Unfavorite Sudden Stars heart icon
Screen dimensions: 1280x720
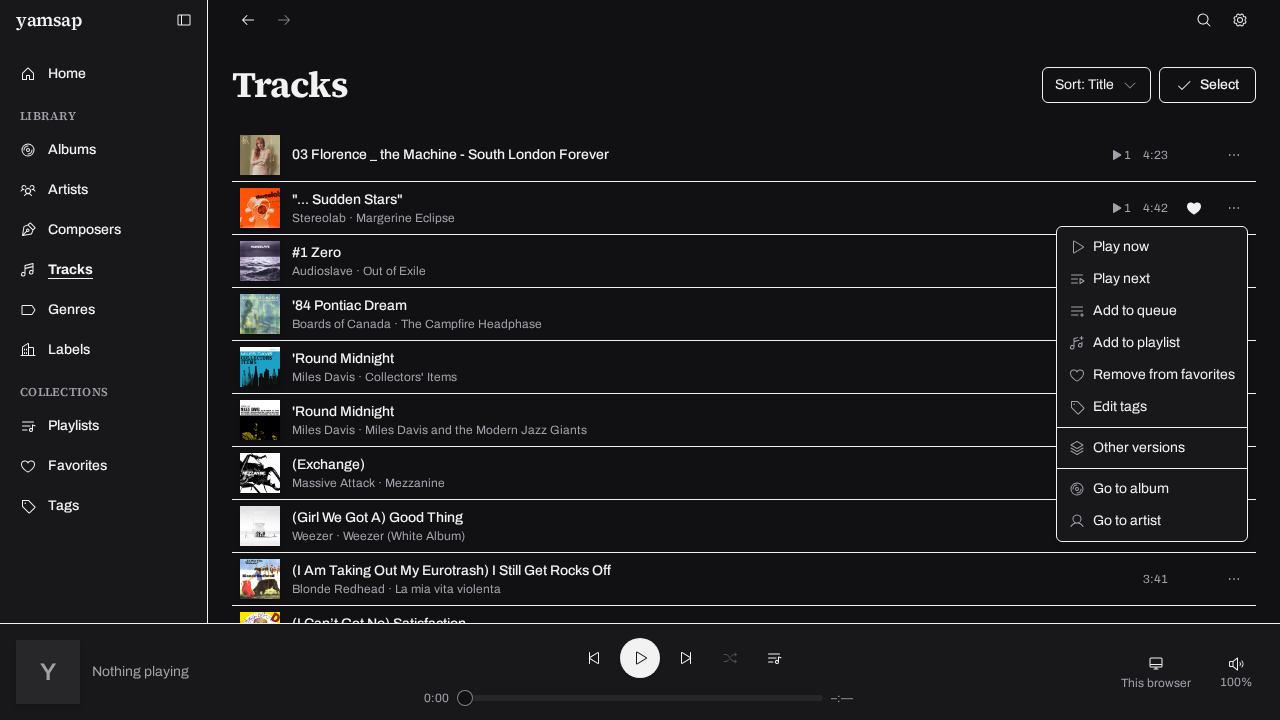tap(1194, 208)
